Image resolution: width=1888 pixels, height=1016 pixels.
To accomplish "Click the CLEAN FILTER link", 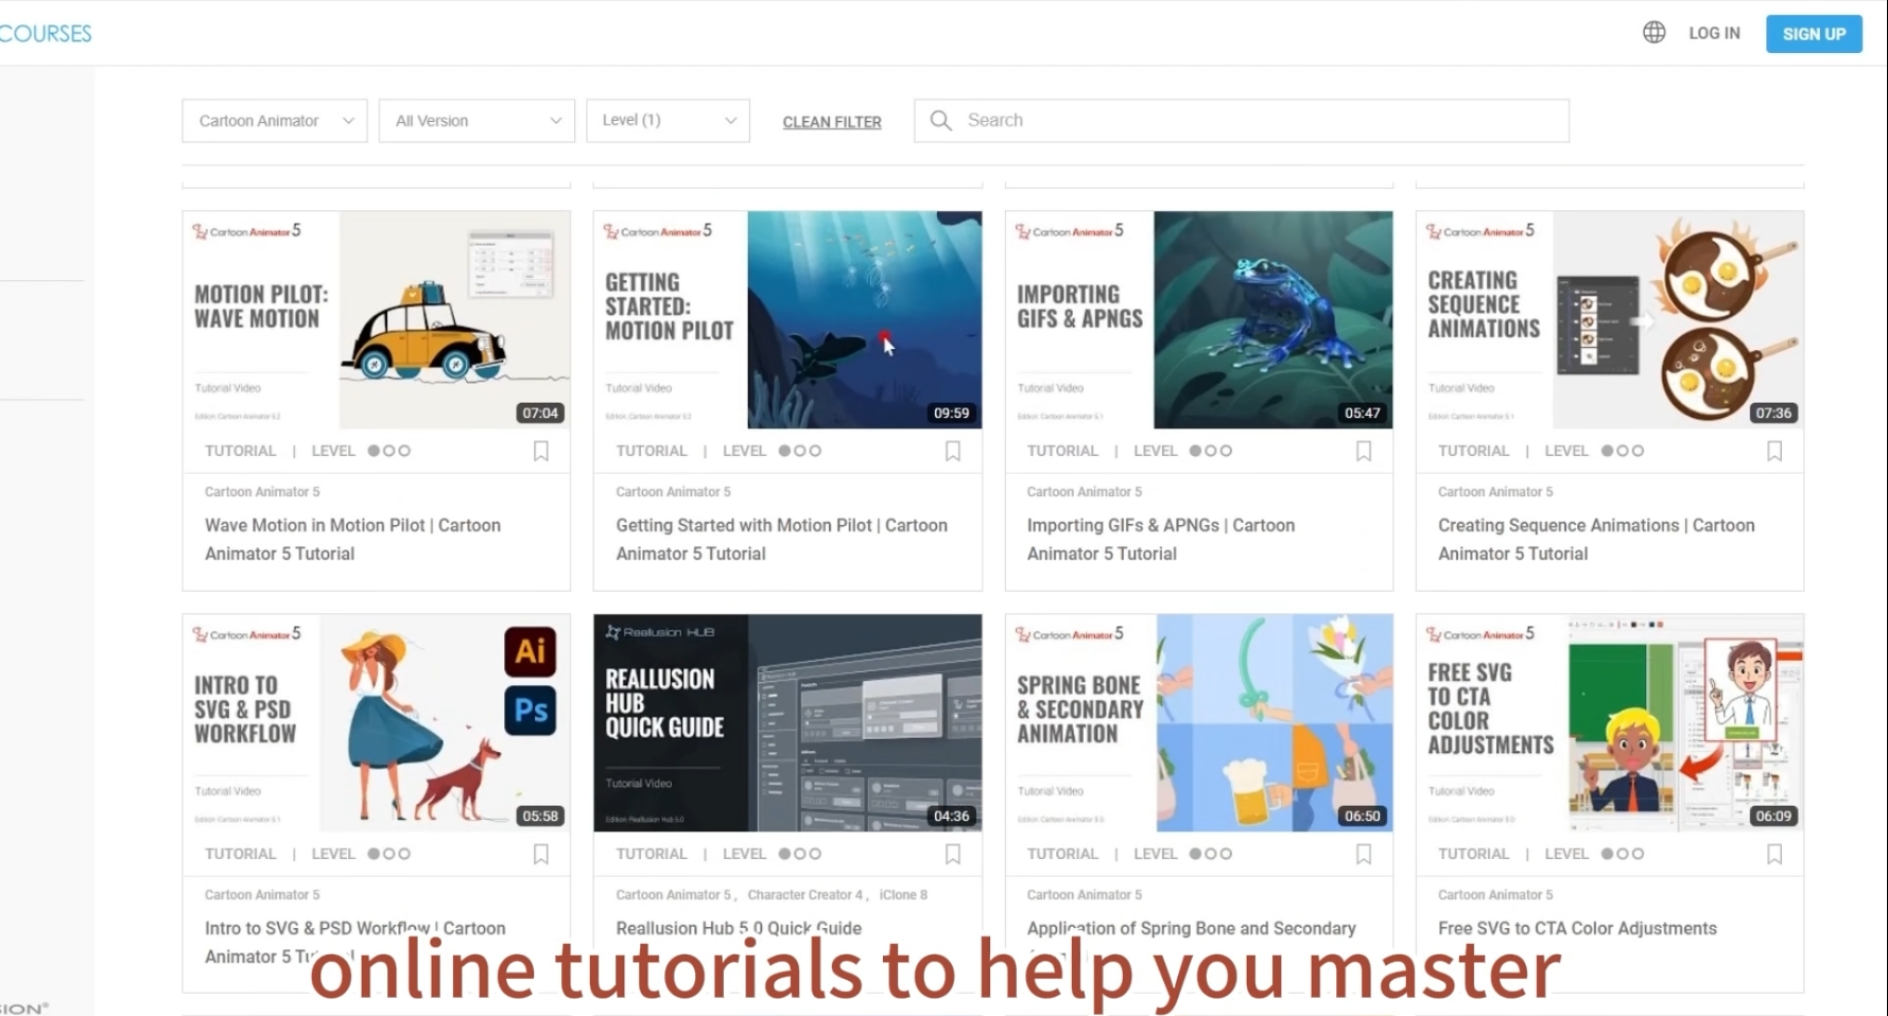I will point(832,122).
